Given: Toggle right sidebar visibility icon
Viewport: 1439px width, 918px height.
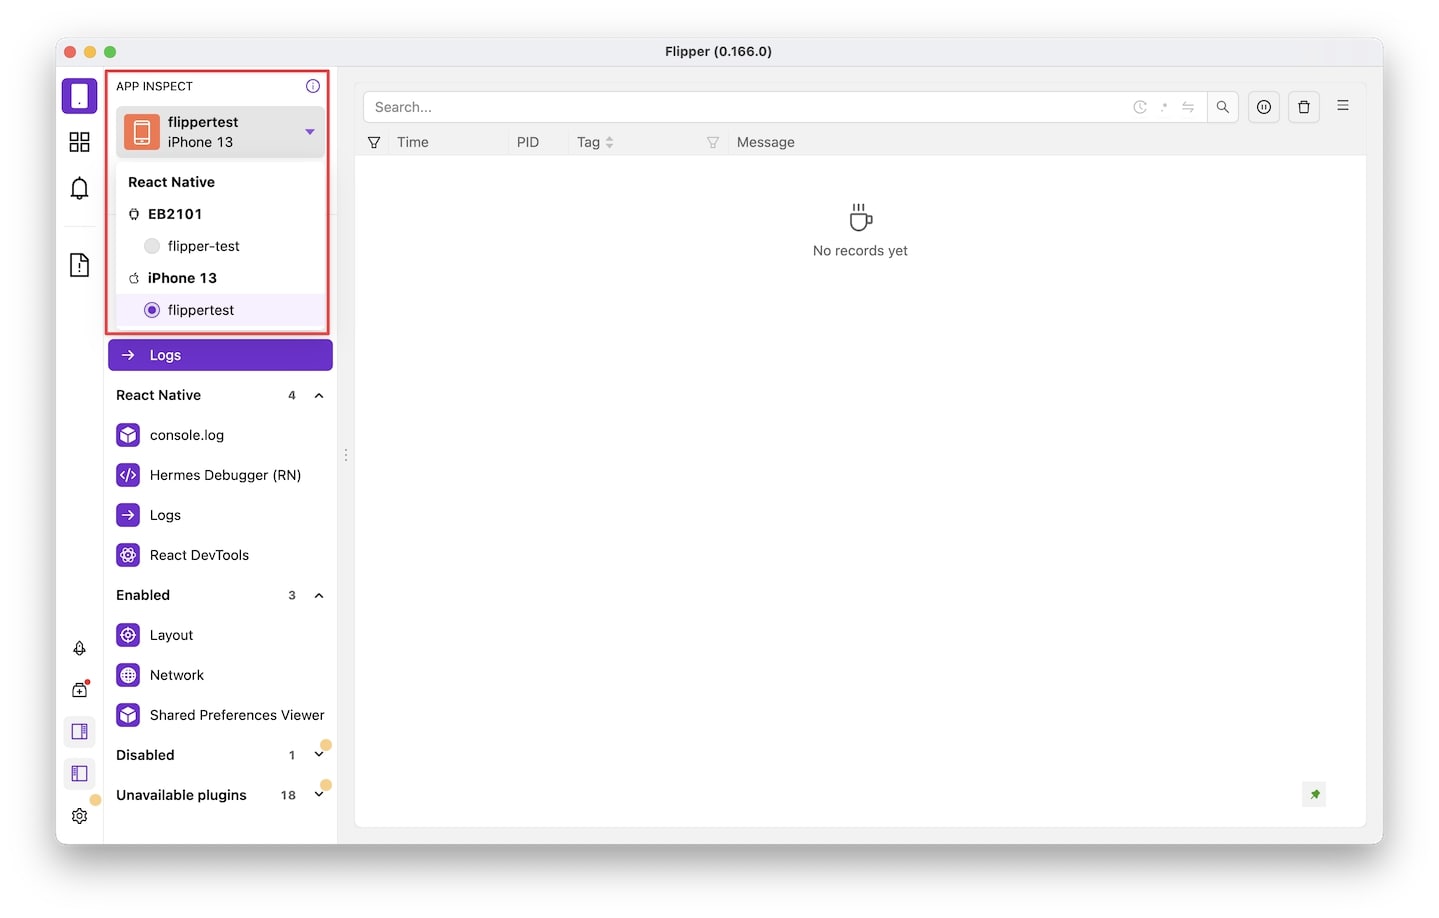Looking at the screenshot, I should click(x=79, y=732).
